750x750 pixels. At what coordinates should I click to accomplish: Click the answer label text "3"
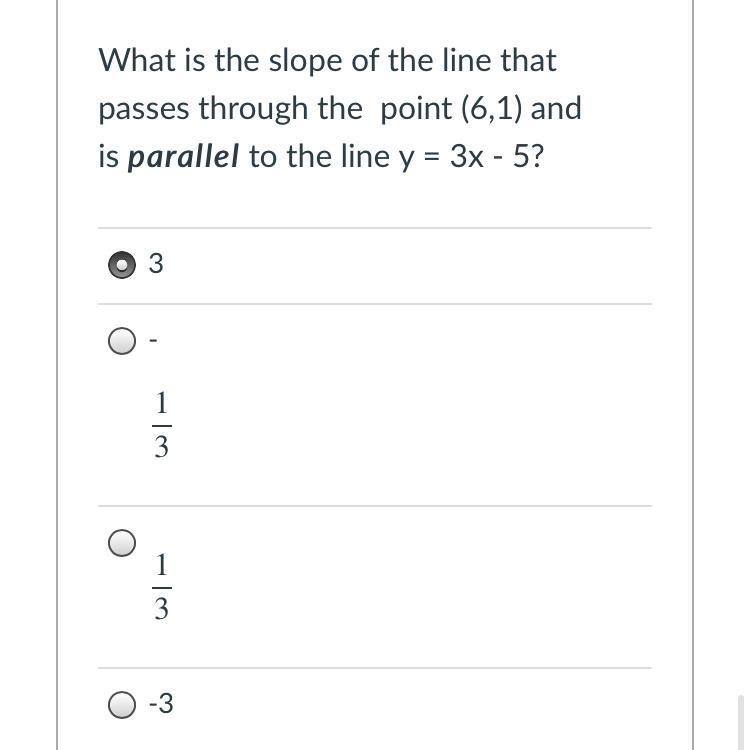coord(156,264)
